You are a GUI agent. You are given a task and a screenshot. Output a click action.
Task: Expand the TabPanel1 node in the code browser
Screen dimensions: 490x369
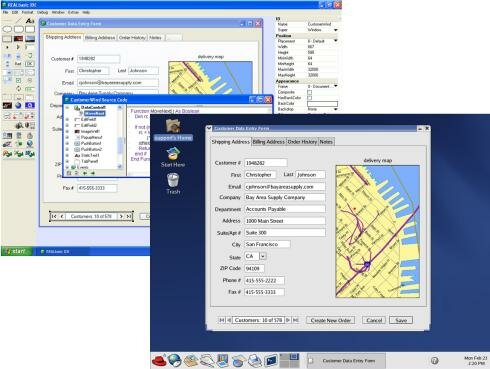tap(67, 161)
